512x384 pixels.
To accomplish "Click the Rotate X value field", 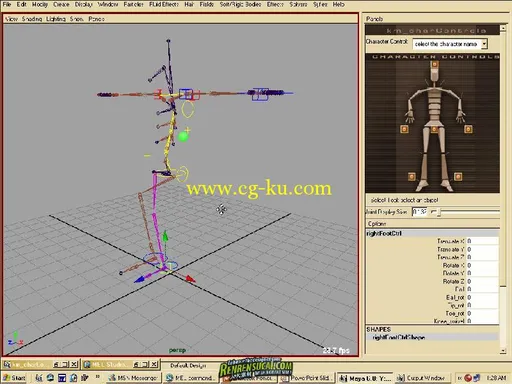I will tap(482, 265).
